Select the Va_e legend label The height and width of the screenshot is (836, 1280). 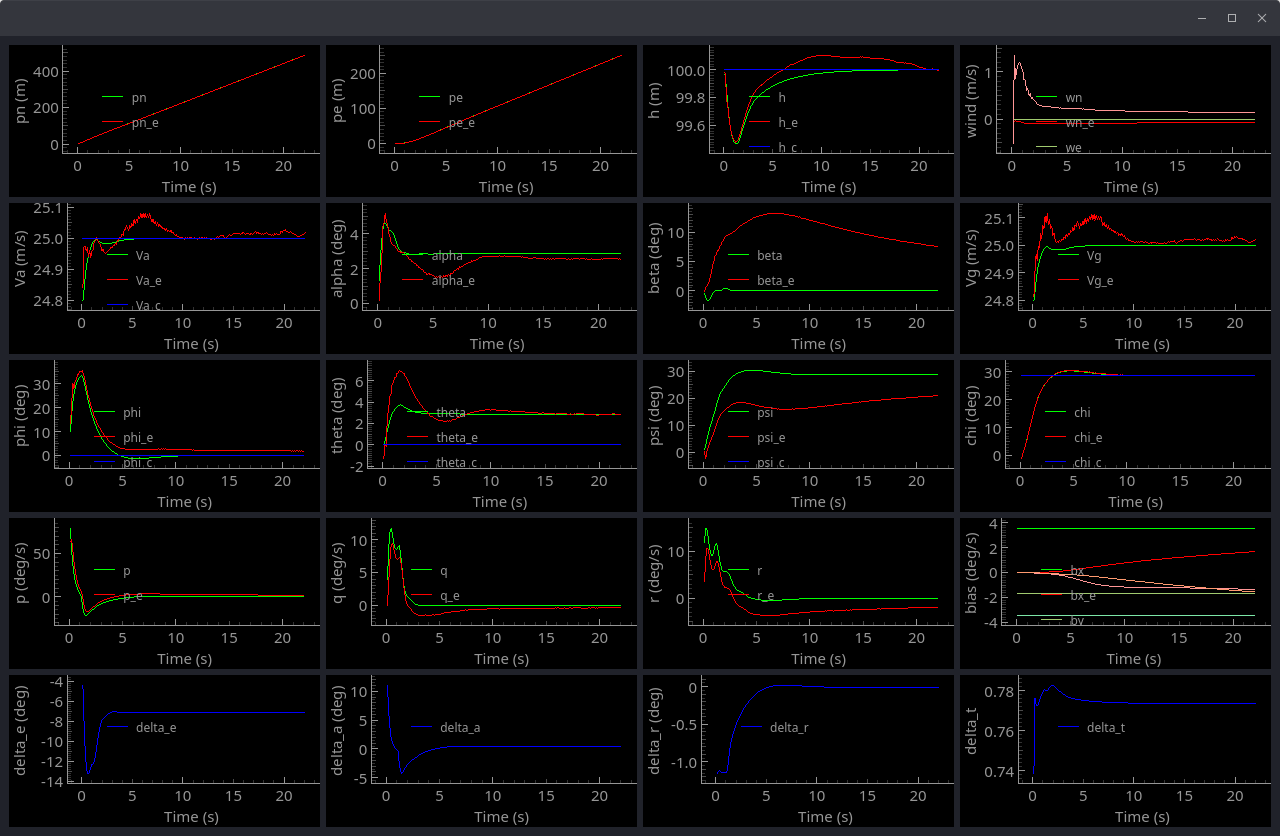point(148,281)
